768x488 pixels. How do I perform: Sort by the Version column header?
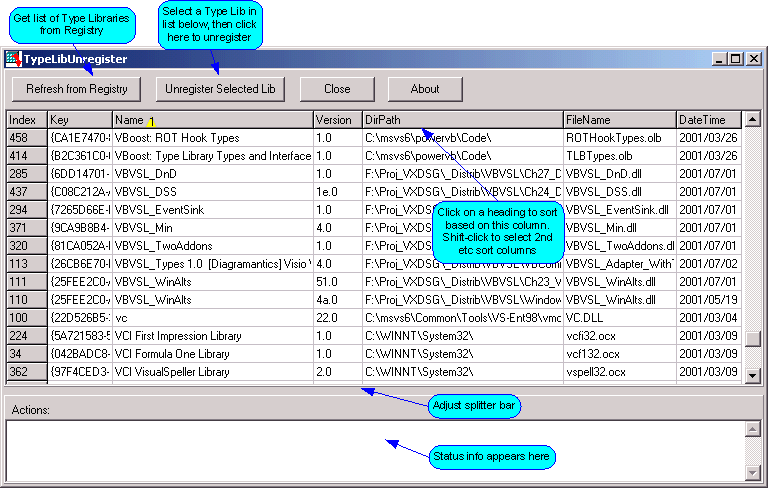(x=338, y=120)
